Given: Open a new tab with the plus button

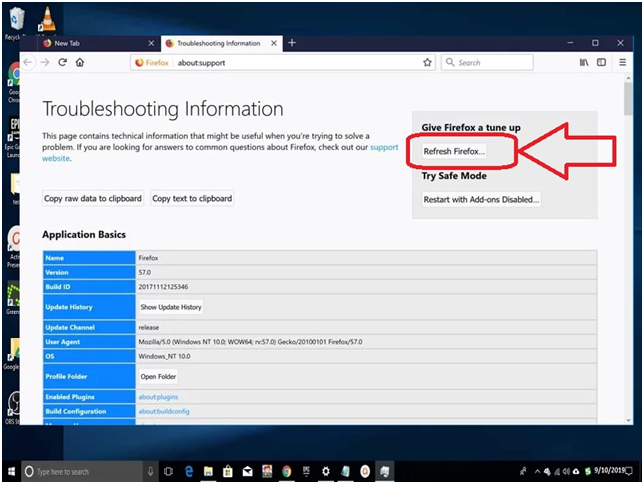Looking at the screenshot, I should click(x=292, y=43).
